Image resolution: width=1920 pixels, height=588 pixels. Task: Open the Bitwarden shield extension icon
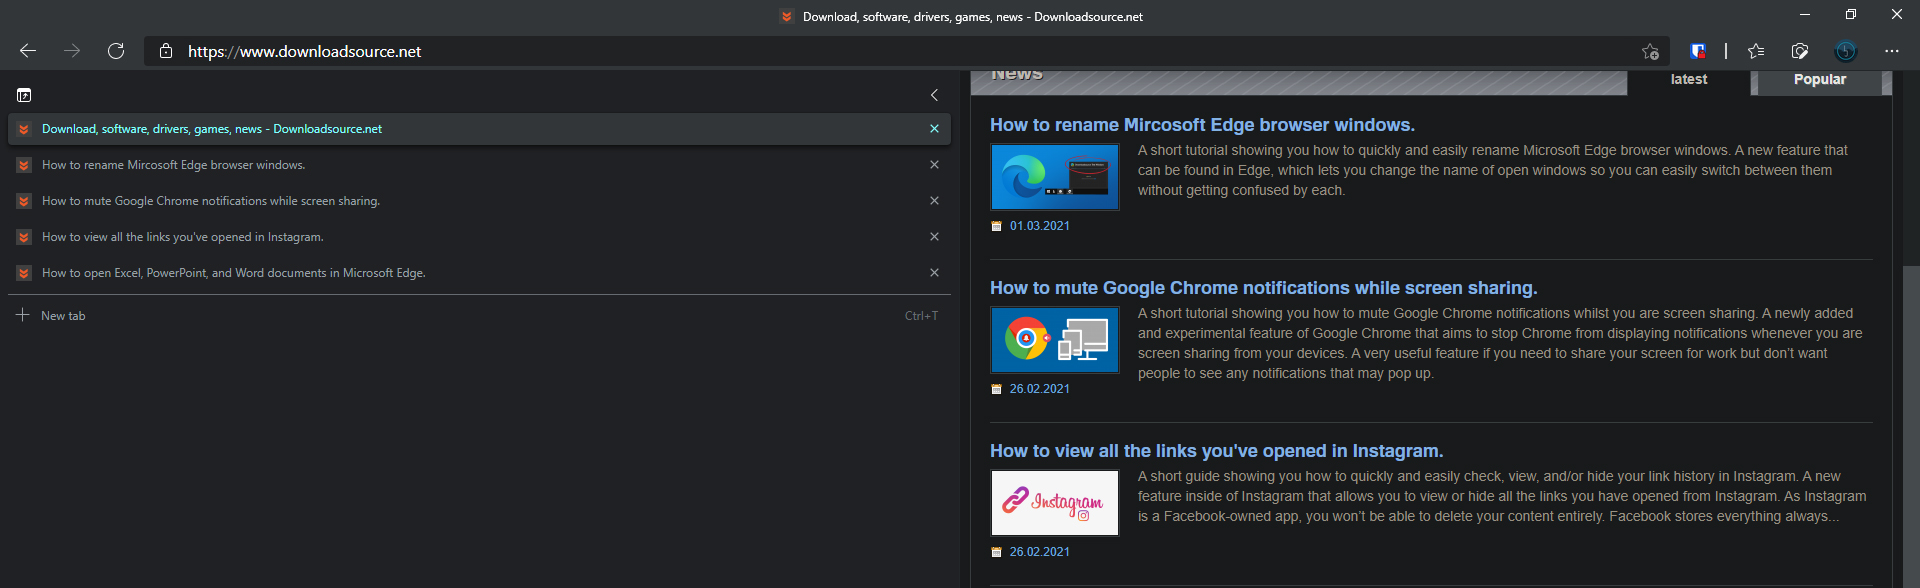pyautogui.click(x=1698, y=51)
